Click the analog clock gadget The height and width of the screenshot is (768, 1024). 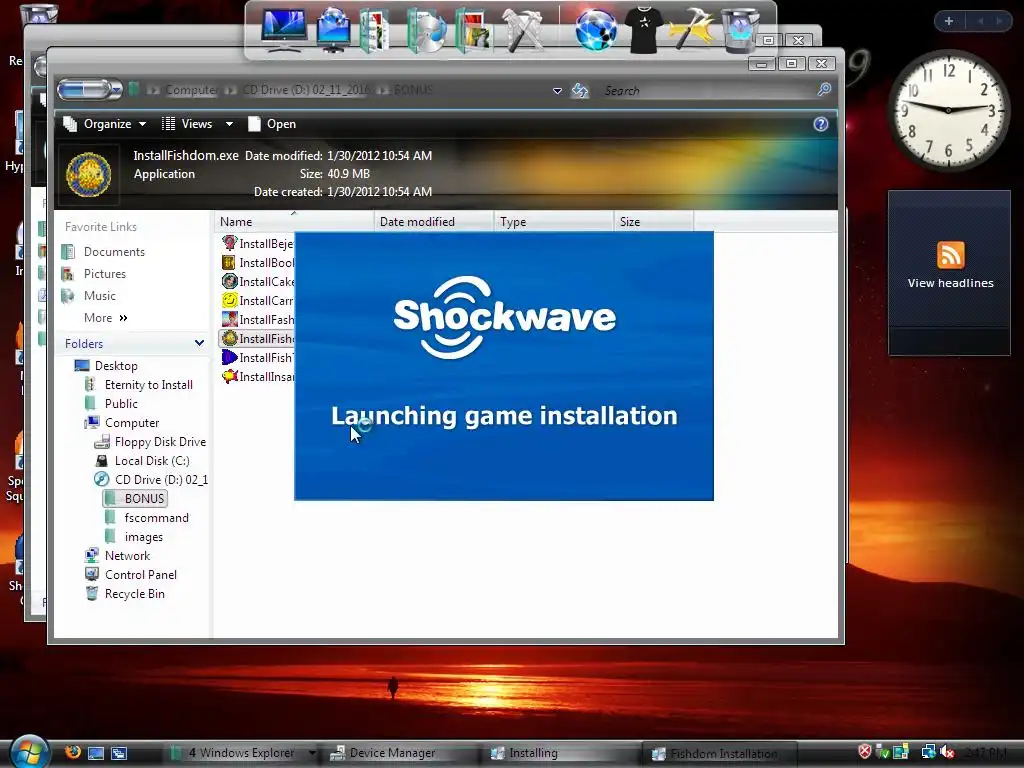[948, 110]
